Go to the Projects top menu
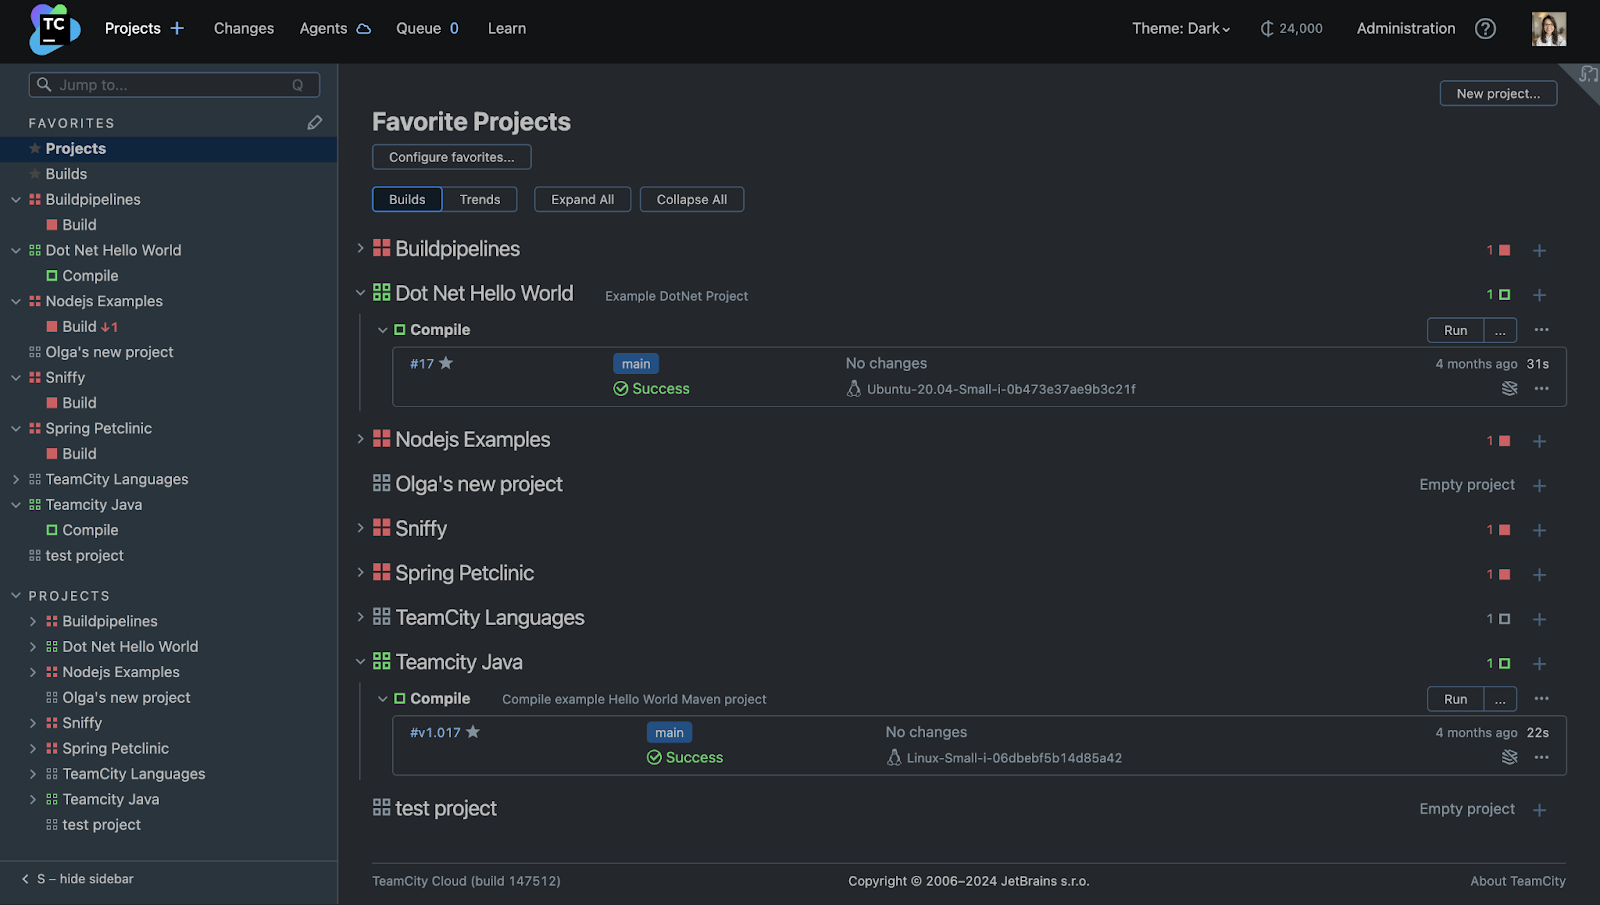Viewport: 1600px width, 905px height. click(x=132, y=29)
